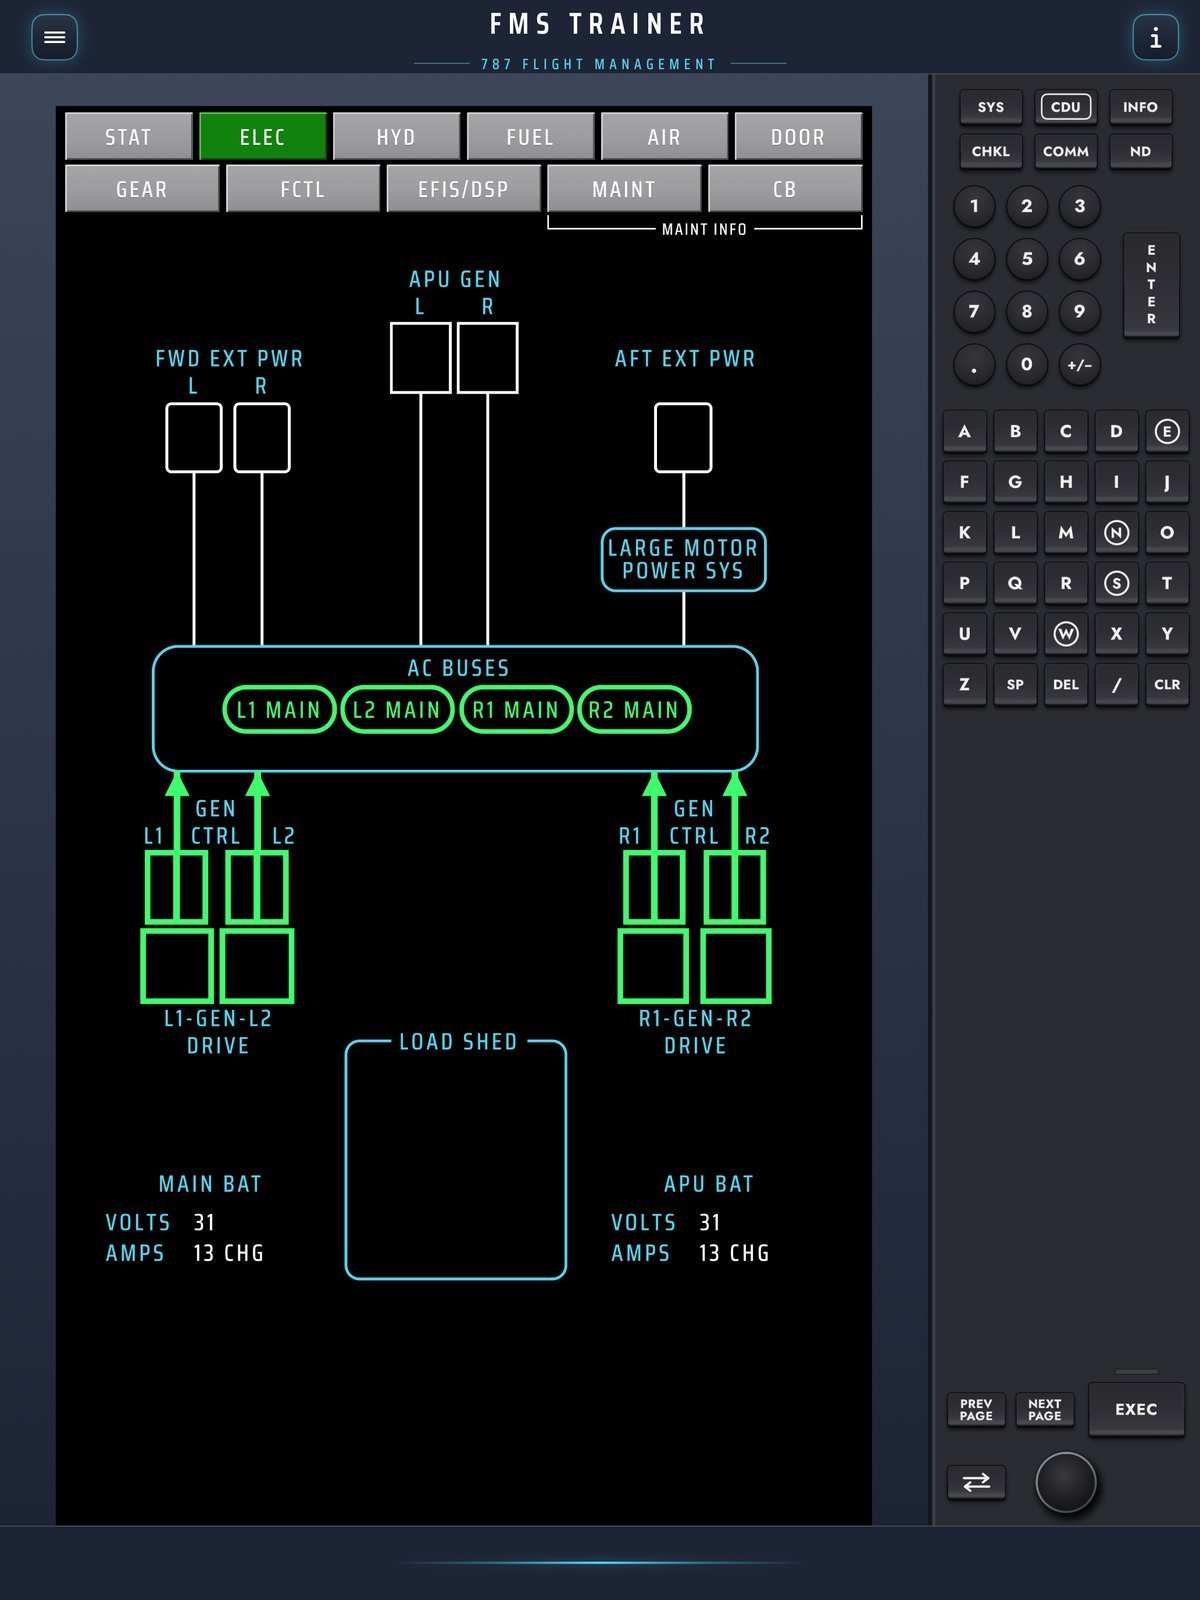Click the MAINT INFO label
Viewport: 1200px width, 1600px height.
704,229
